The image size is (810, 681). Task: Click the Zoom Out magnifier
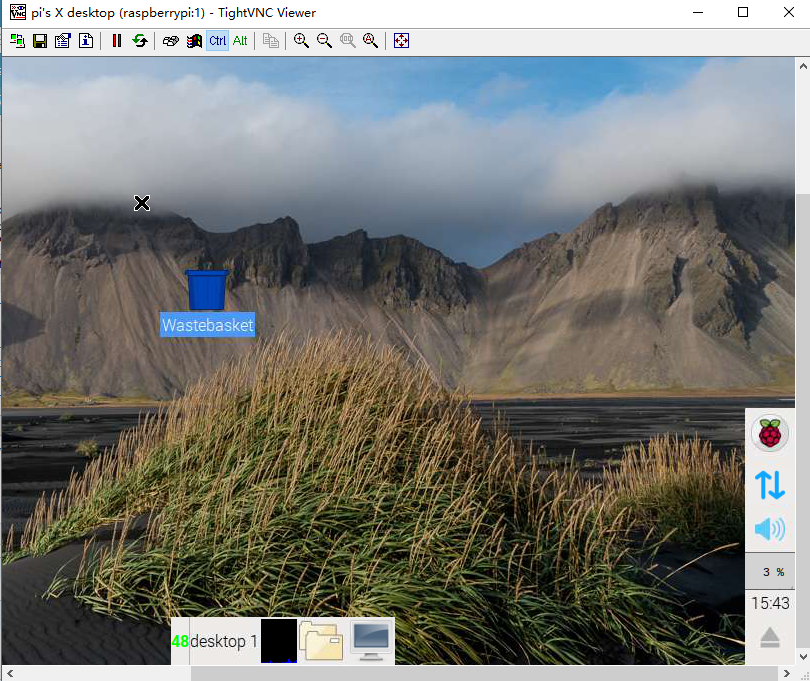(324, 41)
